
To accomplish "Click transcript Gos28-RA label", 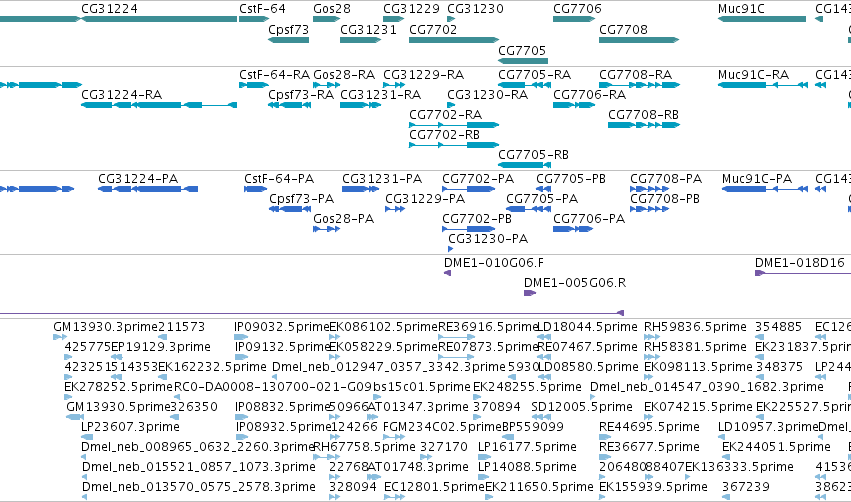I will tap(344, 74).
